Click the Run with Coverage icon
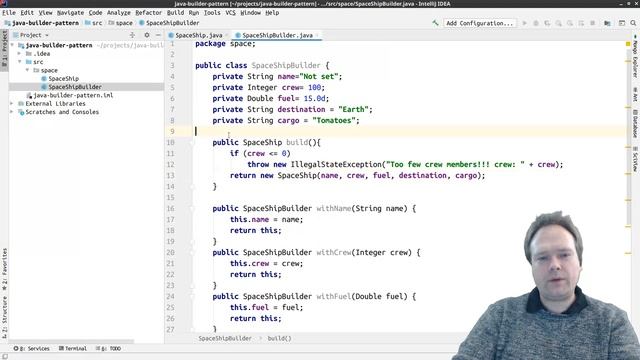Image resolution: width=640 pixels, height=360 pixels. (x=547, y=23)
